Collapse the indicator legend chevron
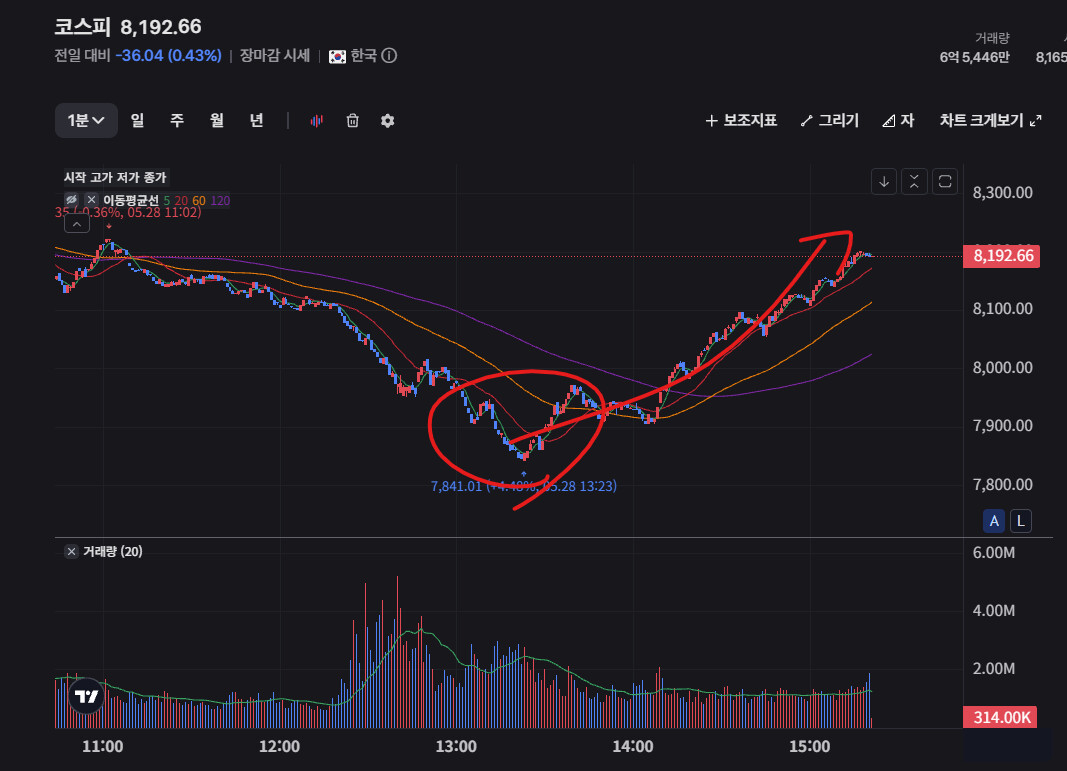 click(x=77, y=224)
